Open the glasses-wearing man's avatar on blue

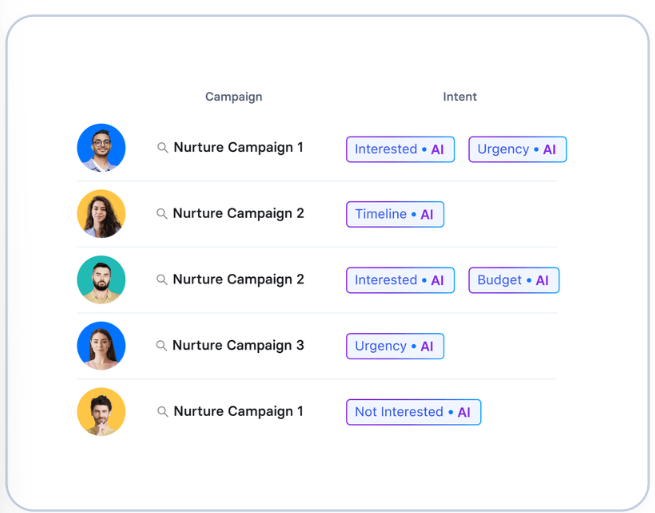pos(101,148)
